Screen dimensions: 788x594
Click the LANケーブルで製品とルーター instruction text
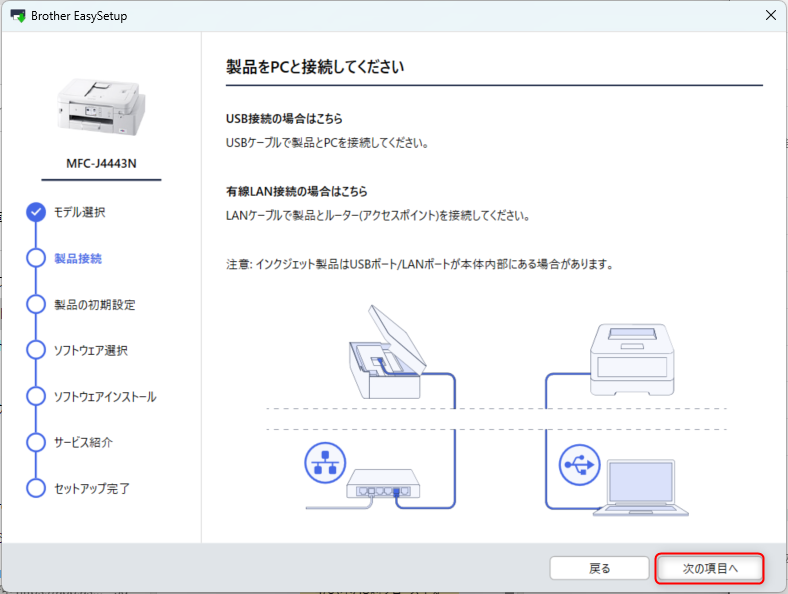coord(377,216)
